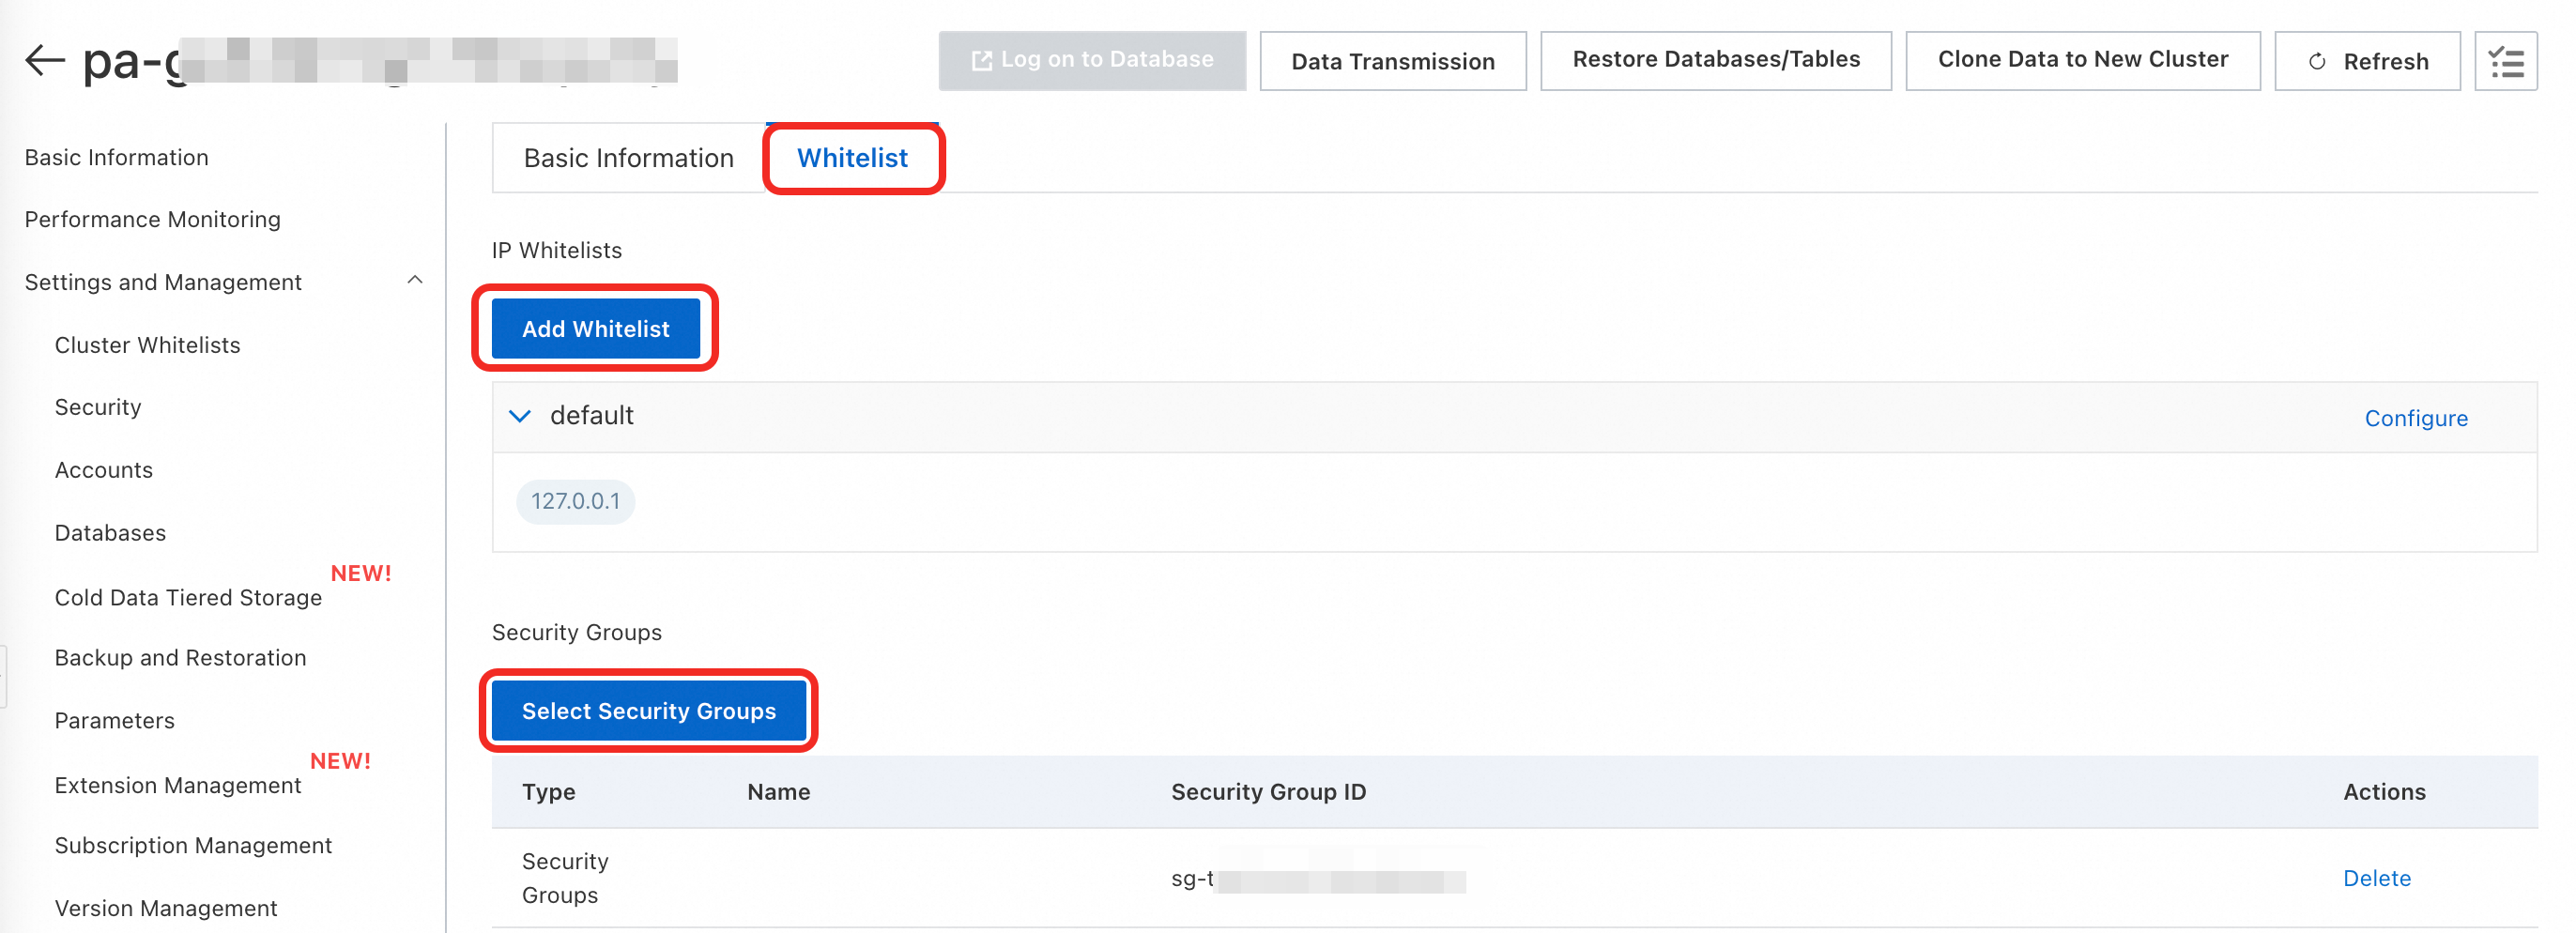This screenshot has width=2576, height=933.
Task: Open the Basic Information tab
Action: pyautogui.click(x=628, y=158)
